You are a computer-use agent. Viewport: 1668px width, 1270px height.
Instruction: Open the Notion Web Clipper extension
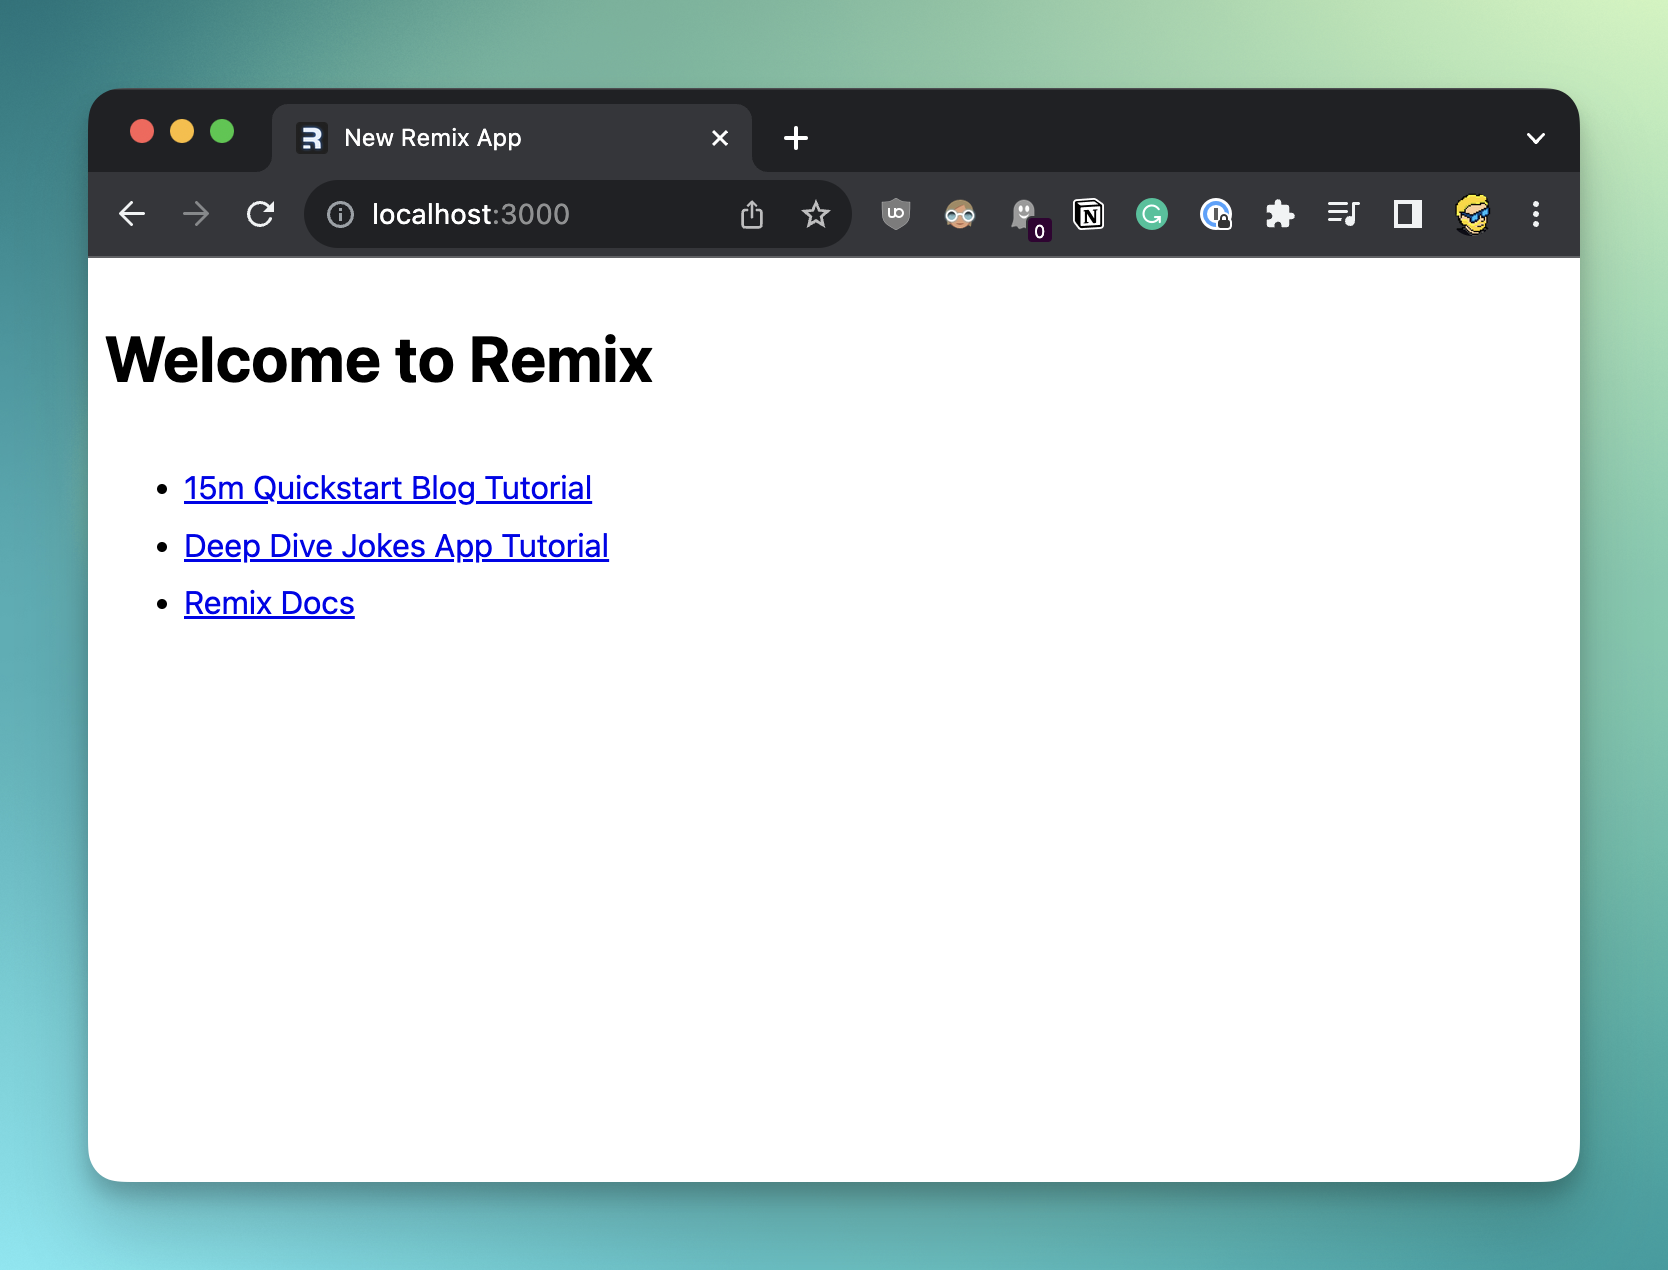coord(1088,214)
